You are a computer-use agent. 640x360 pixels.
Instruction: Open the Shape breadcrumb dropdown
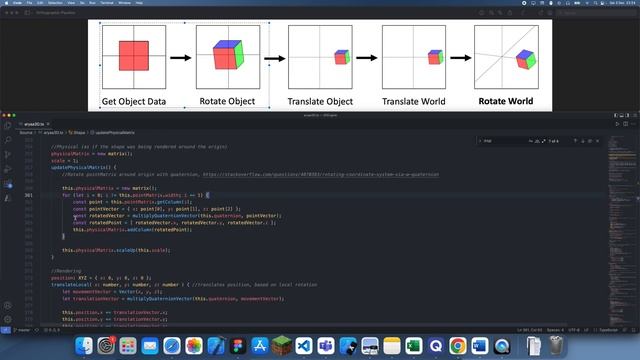click(x=77, y=133)
